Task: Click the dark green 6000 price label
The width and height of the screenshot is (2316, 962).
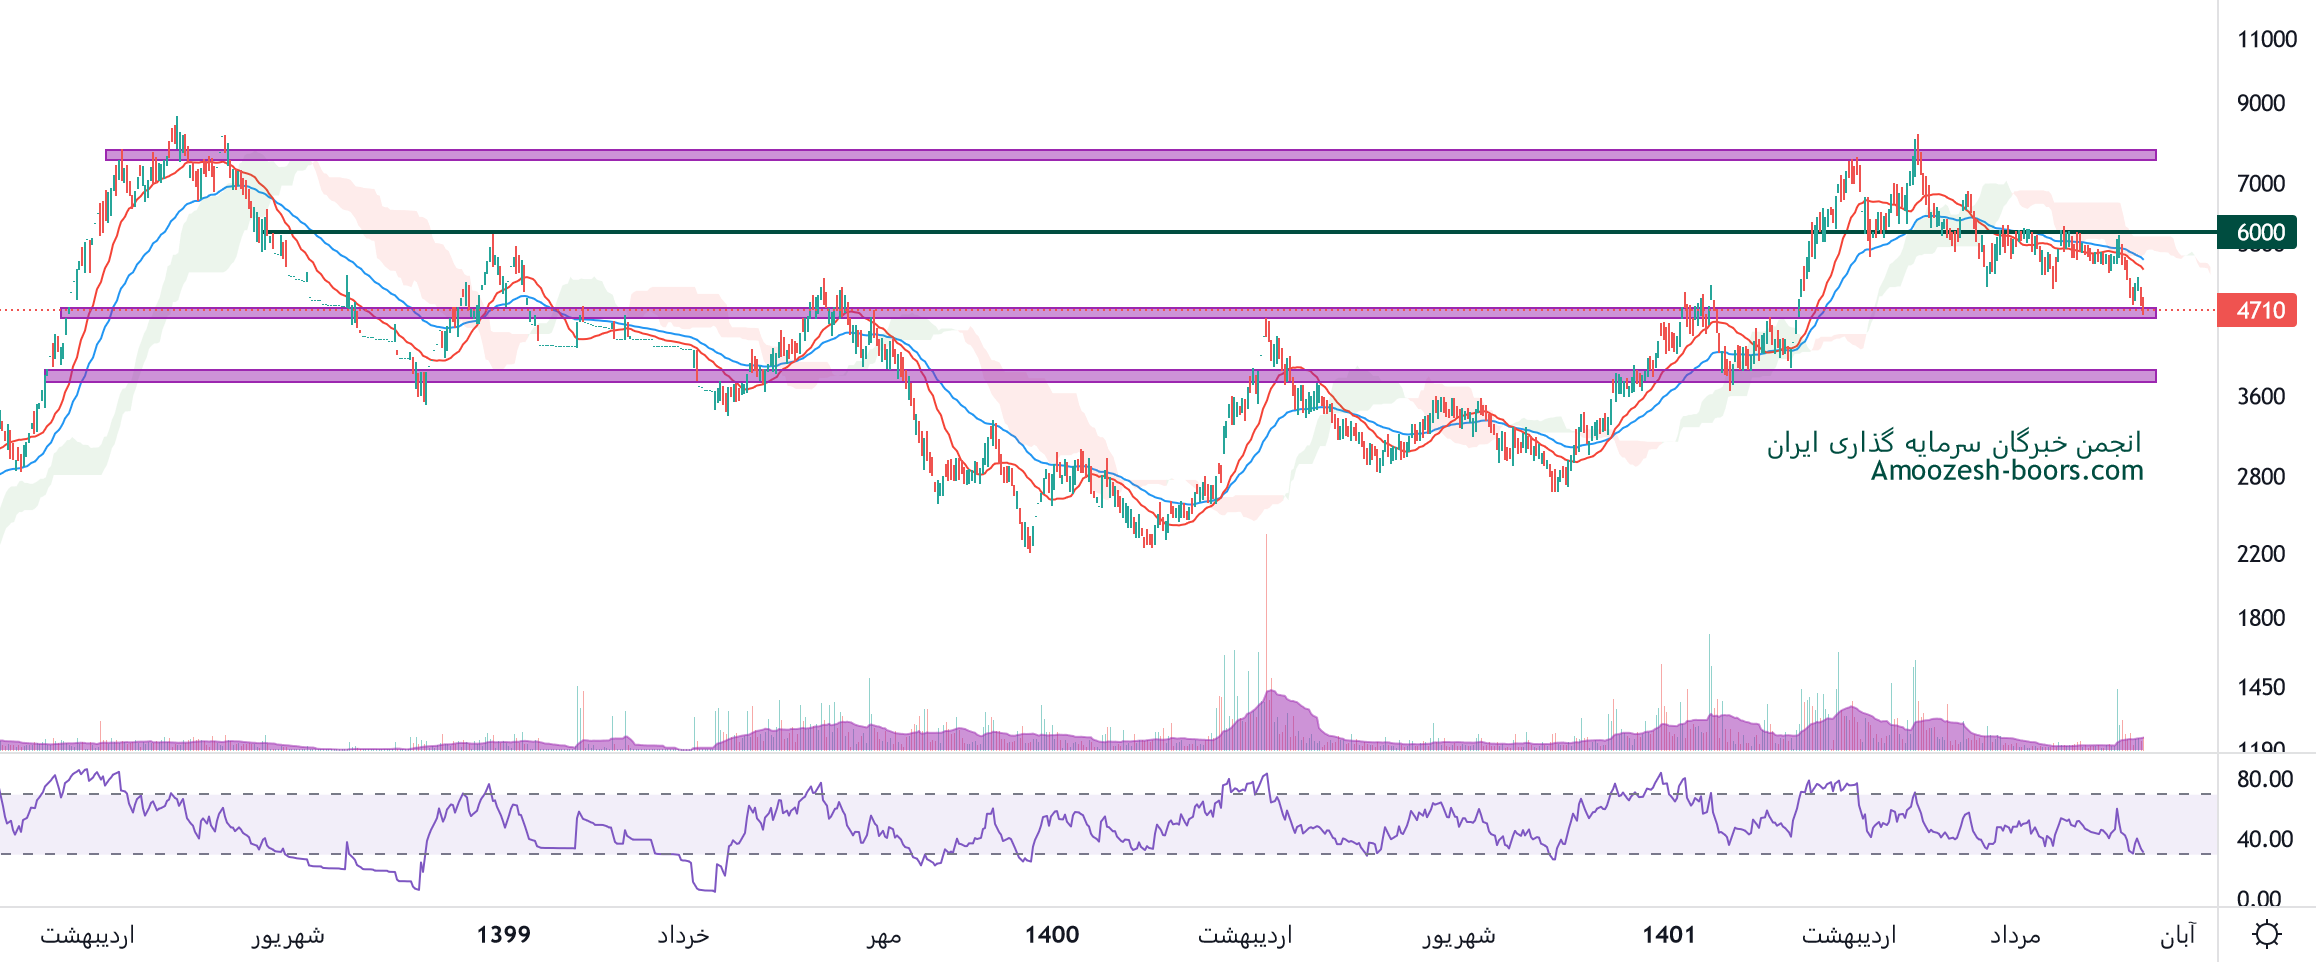Action: pyautogui.click(x=2256, y=232)
